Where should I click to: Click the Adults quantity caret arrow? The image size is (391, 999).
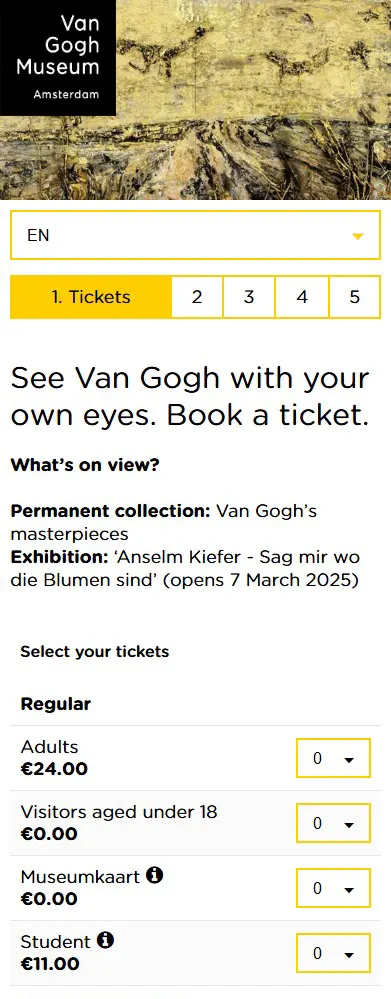348,759
